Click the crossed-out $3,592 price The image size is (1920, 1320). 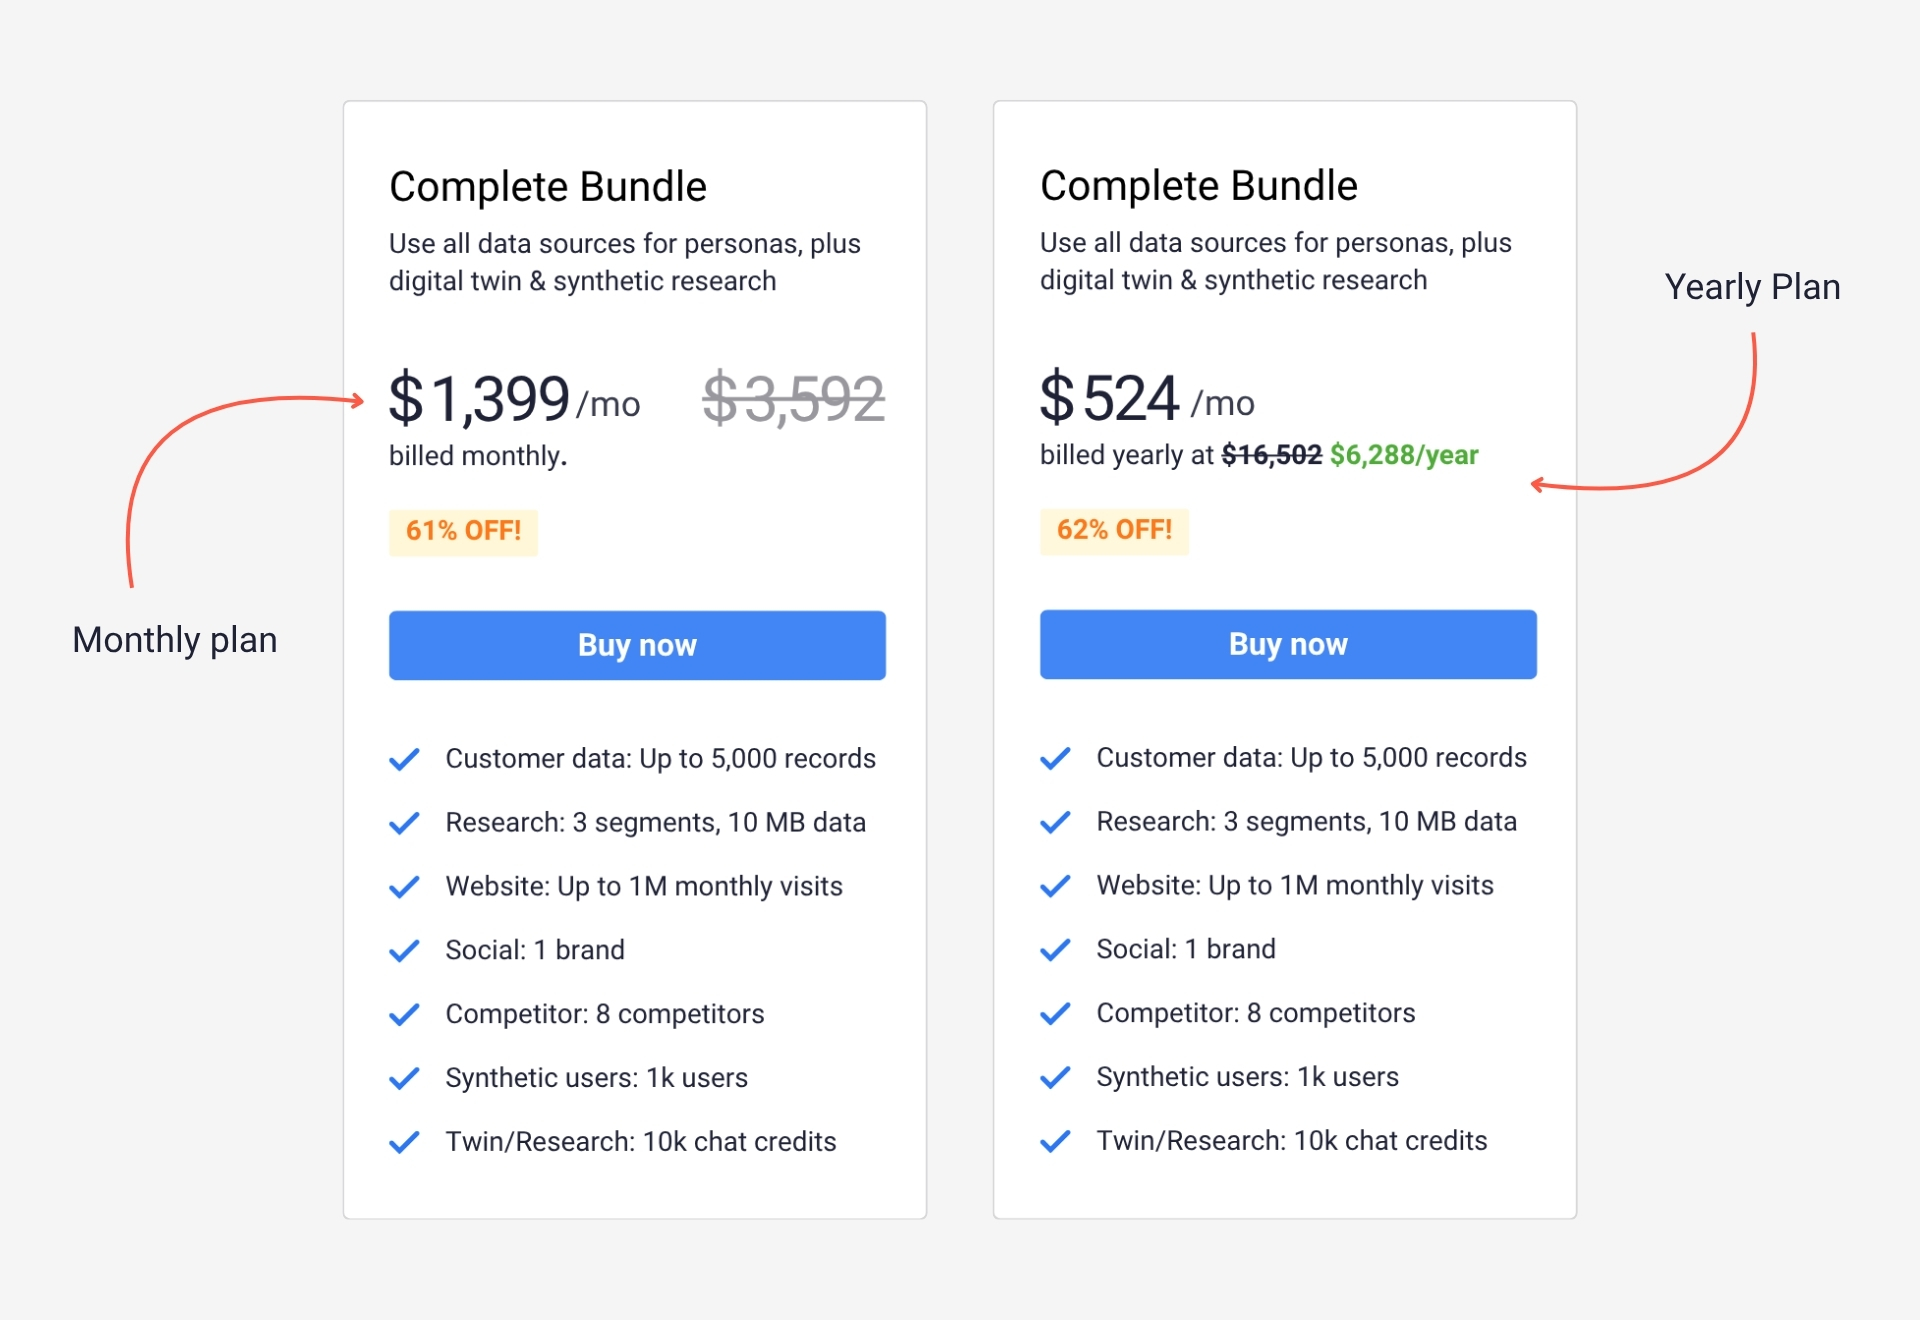point(793,398)
